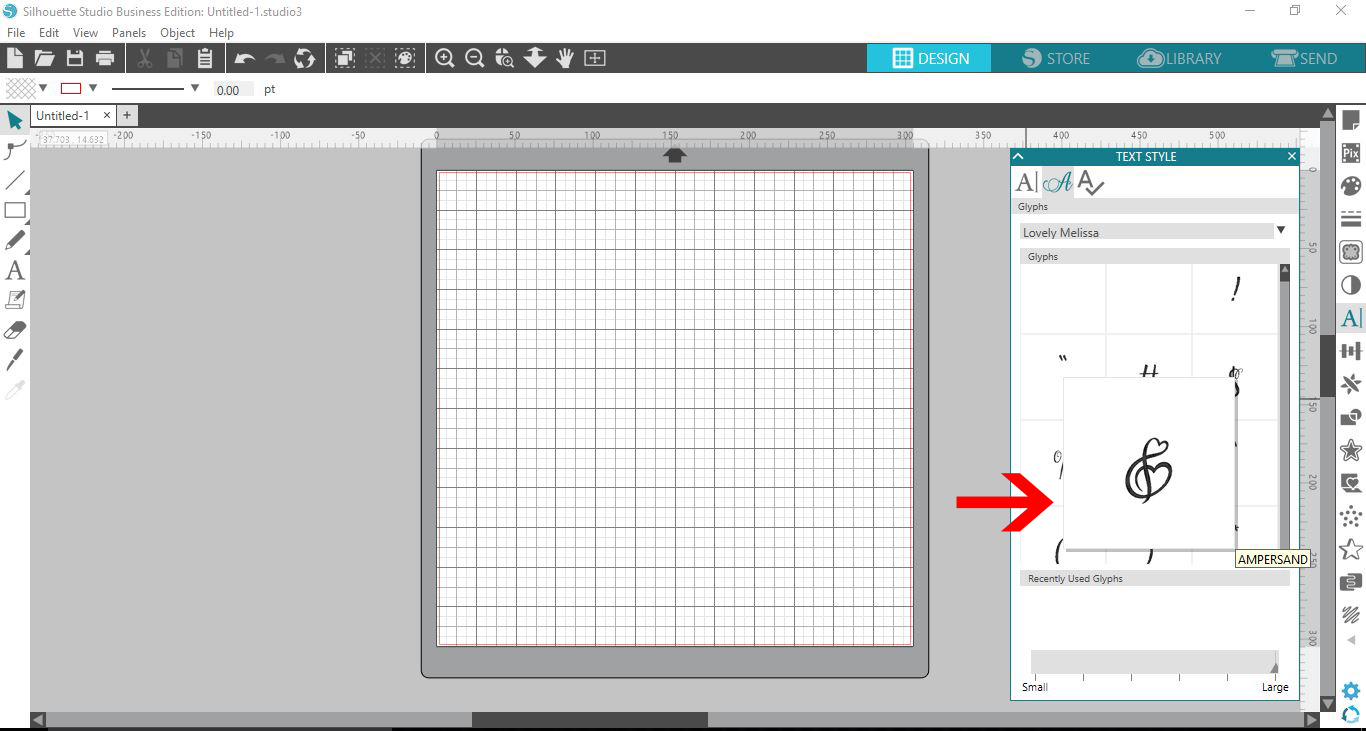
Task: Click the Paste clipboard icon
Action: [x=205, y=58]
